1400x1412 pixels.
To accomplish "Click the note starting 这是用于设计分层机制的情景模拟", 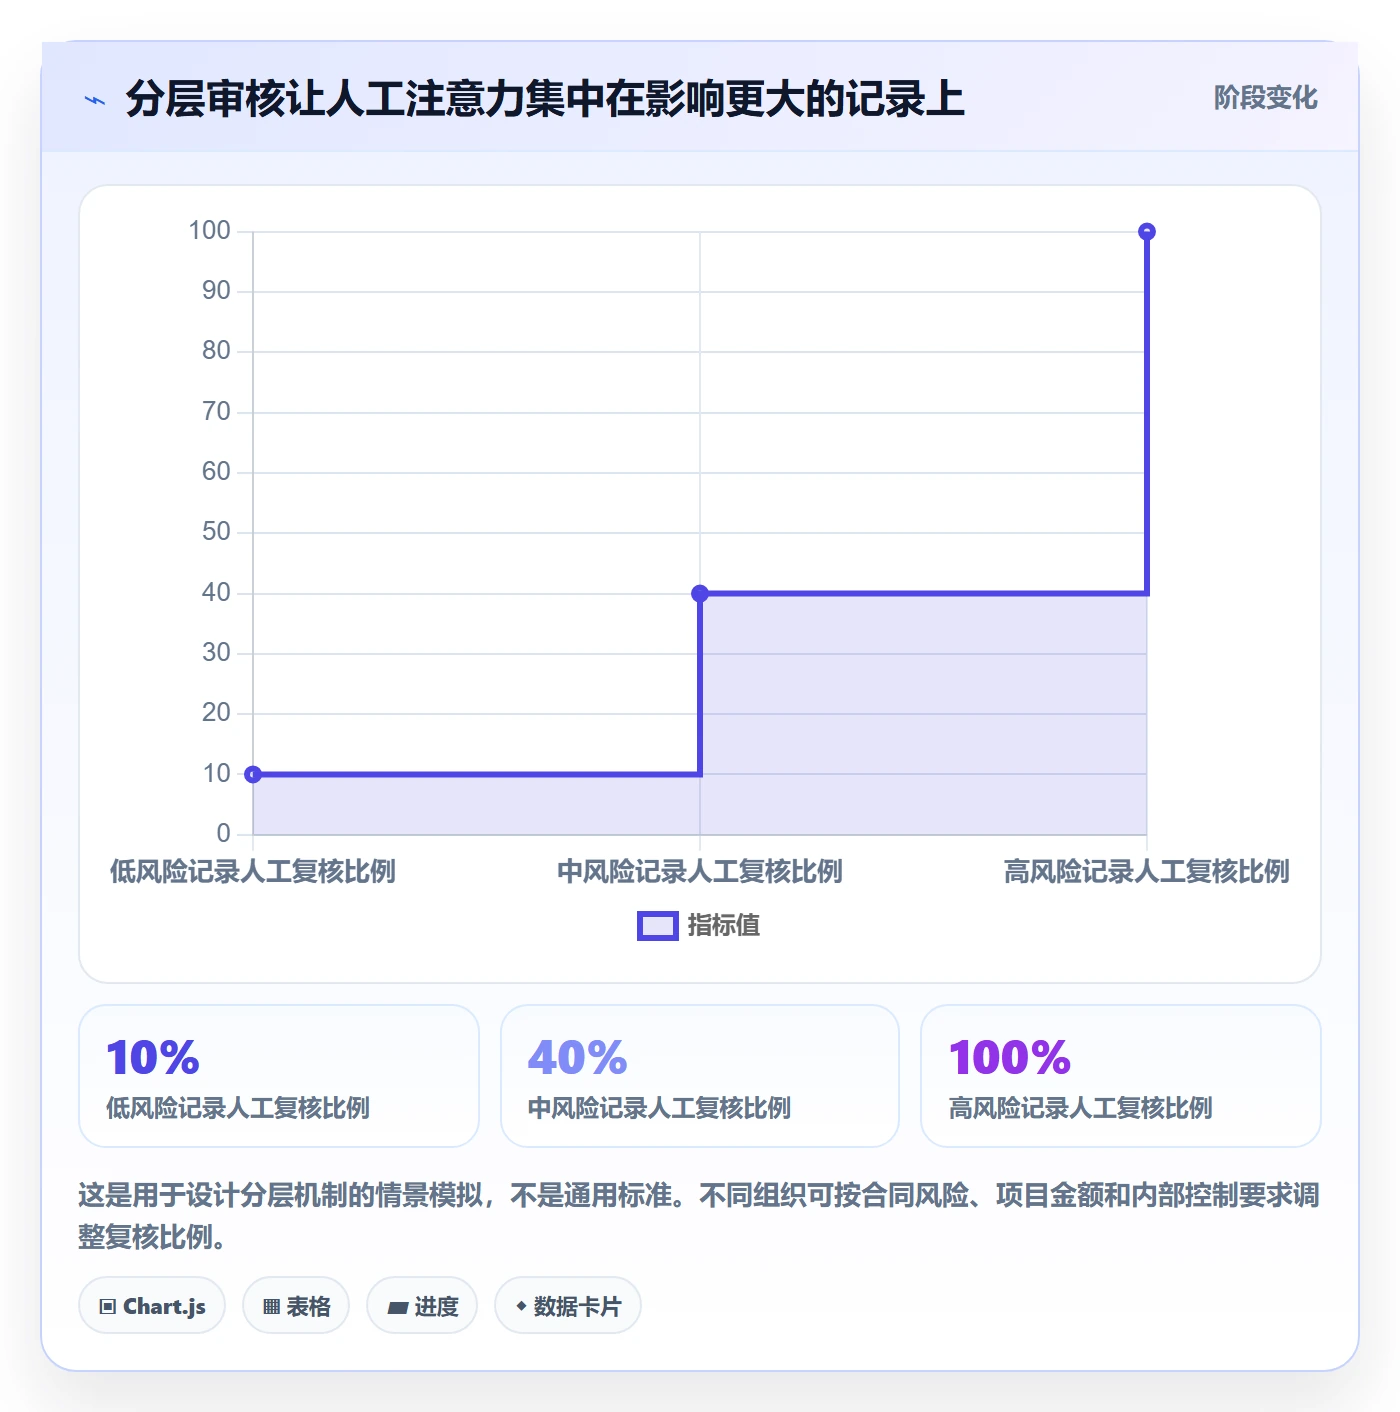I will [699, 1216].
